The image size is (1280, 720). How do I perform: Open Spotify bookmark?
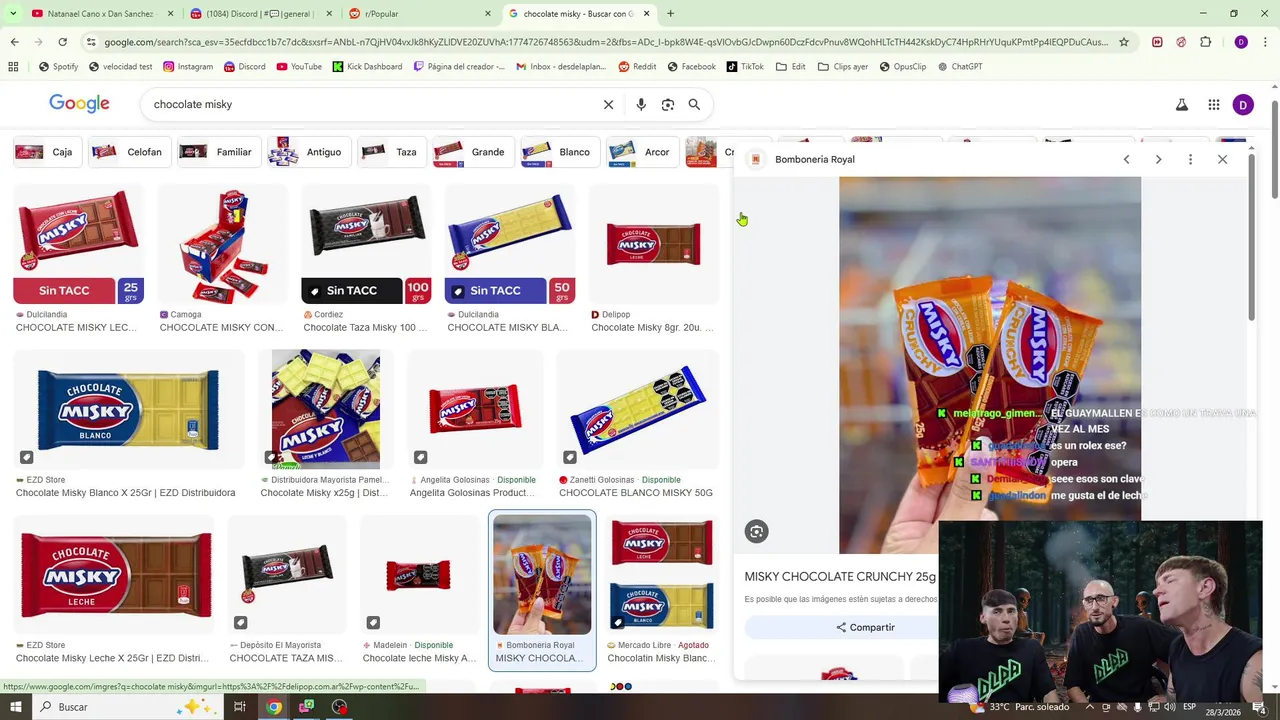[58, 67]
